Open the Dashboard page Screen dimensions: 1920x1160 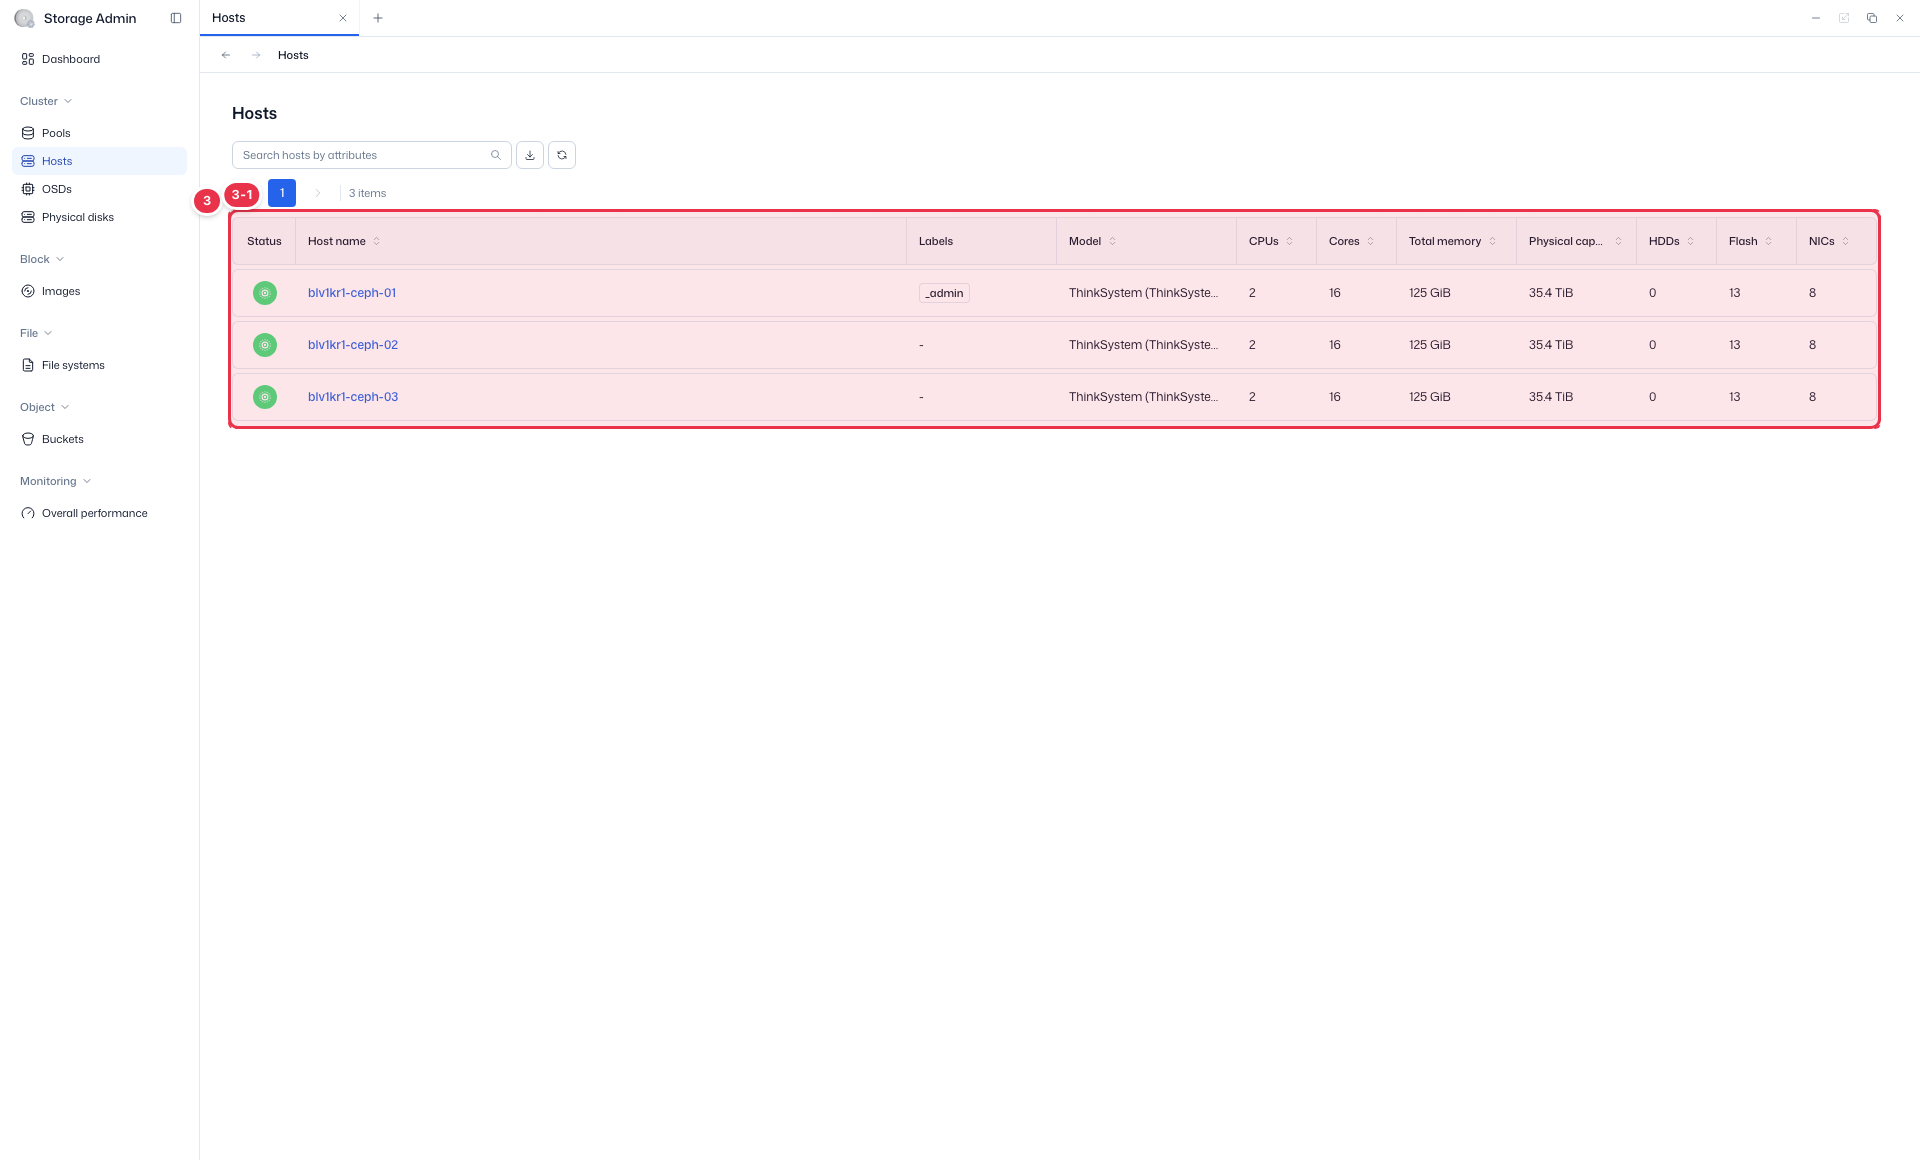click(99, 59)
